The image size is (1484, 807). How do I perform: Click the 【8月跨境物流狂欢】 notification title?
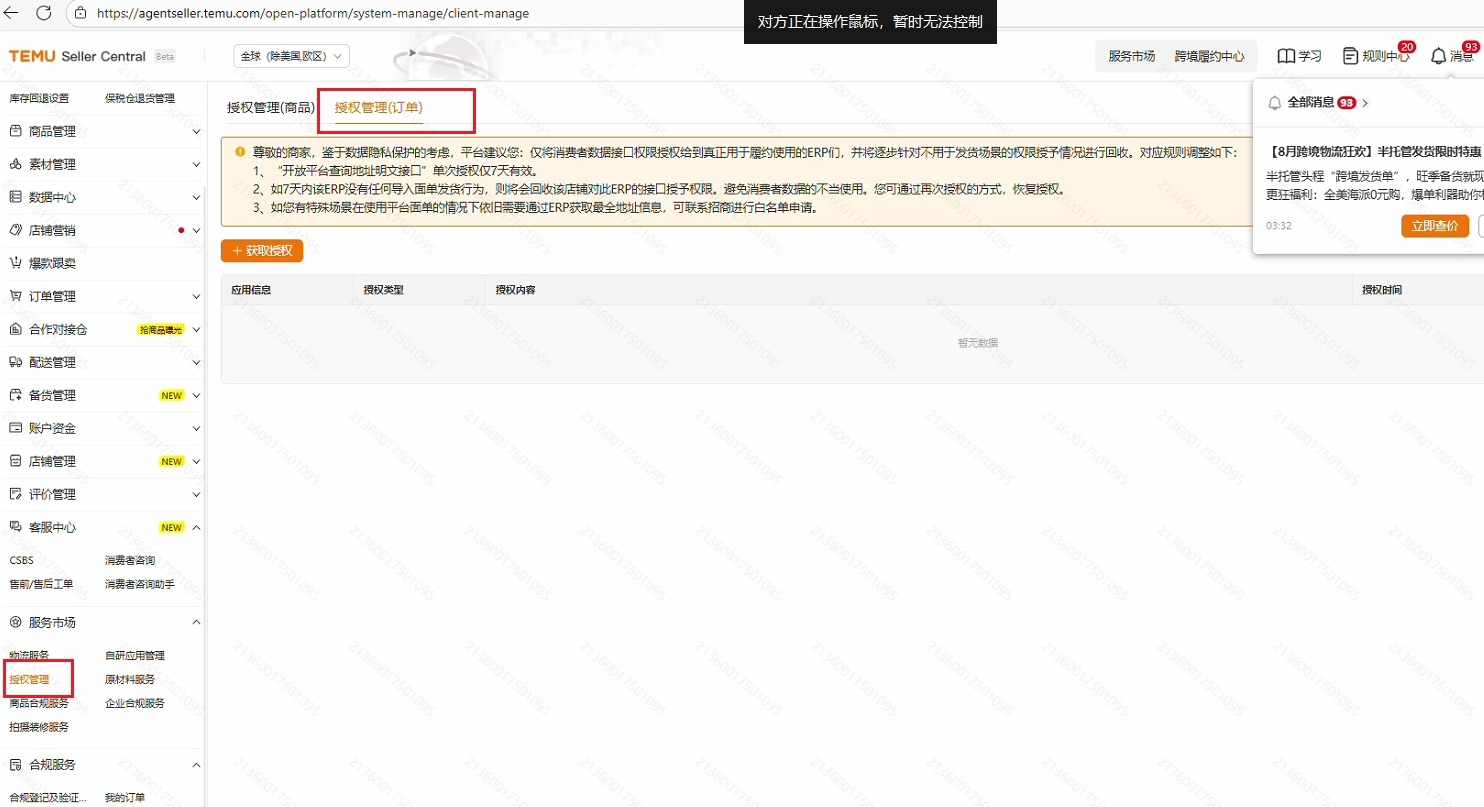click(1375, 152)
